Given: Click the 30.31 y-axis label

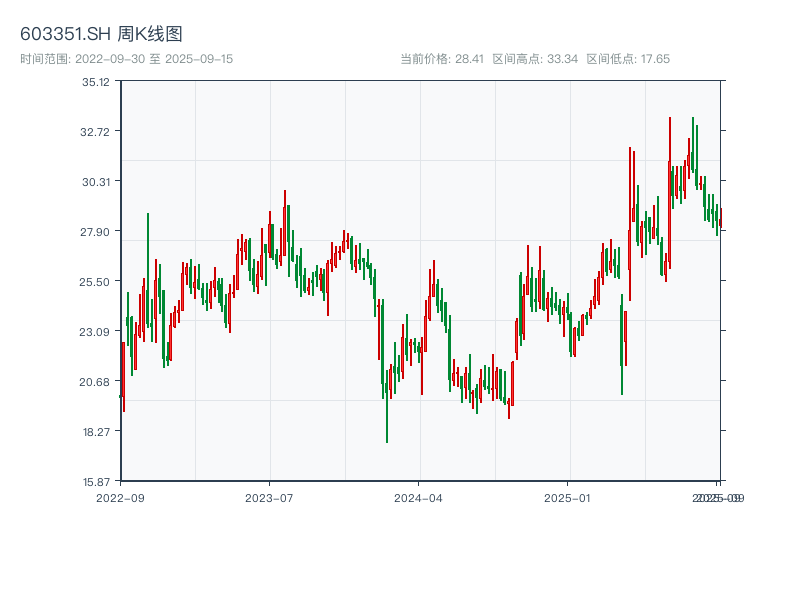Looking at the screenshot, I should [x=96, y=182].
